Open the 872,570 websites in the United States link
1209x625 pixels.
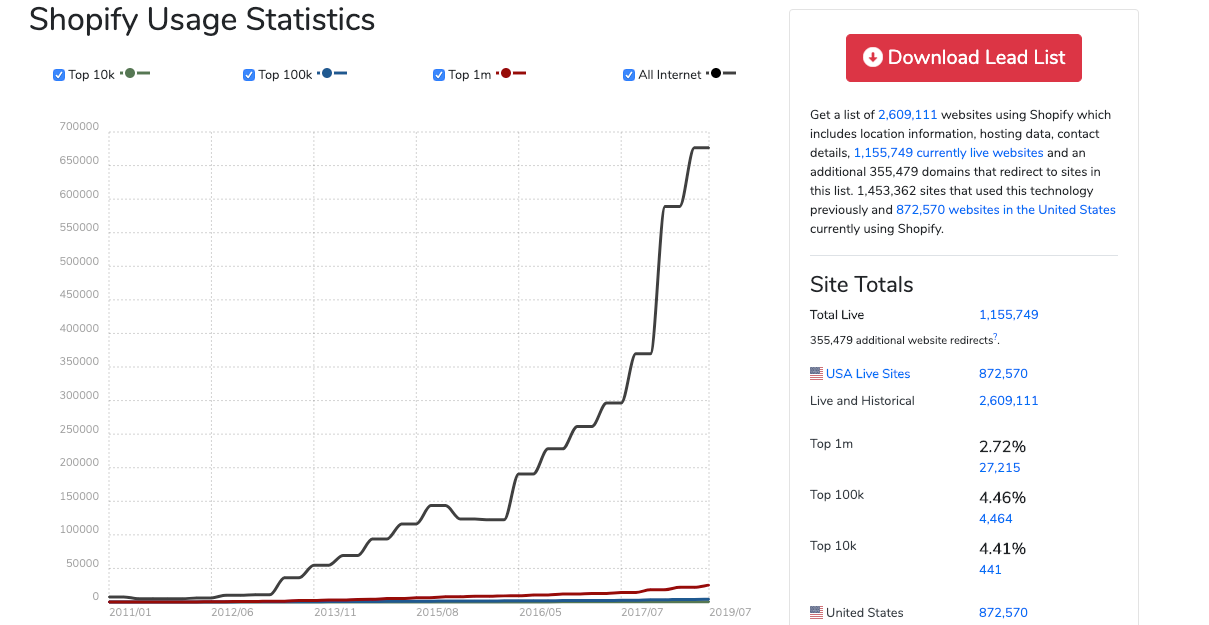pyautogui.click(x=1005, y=209)
